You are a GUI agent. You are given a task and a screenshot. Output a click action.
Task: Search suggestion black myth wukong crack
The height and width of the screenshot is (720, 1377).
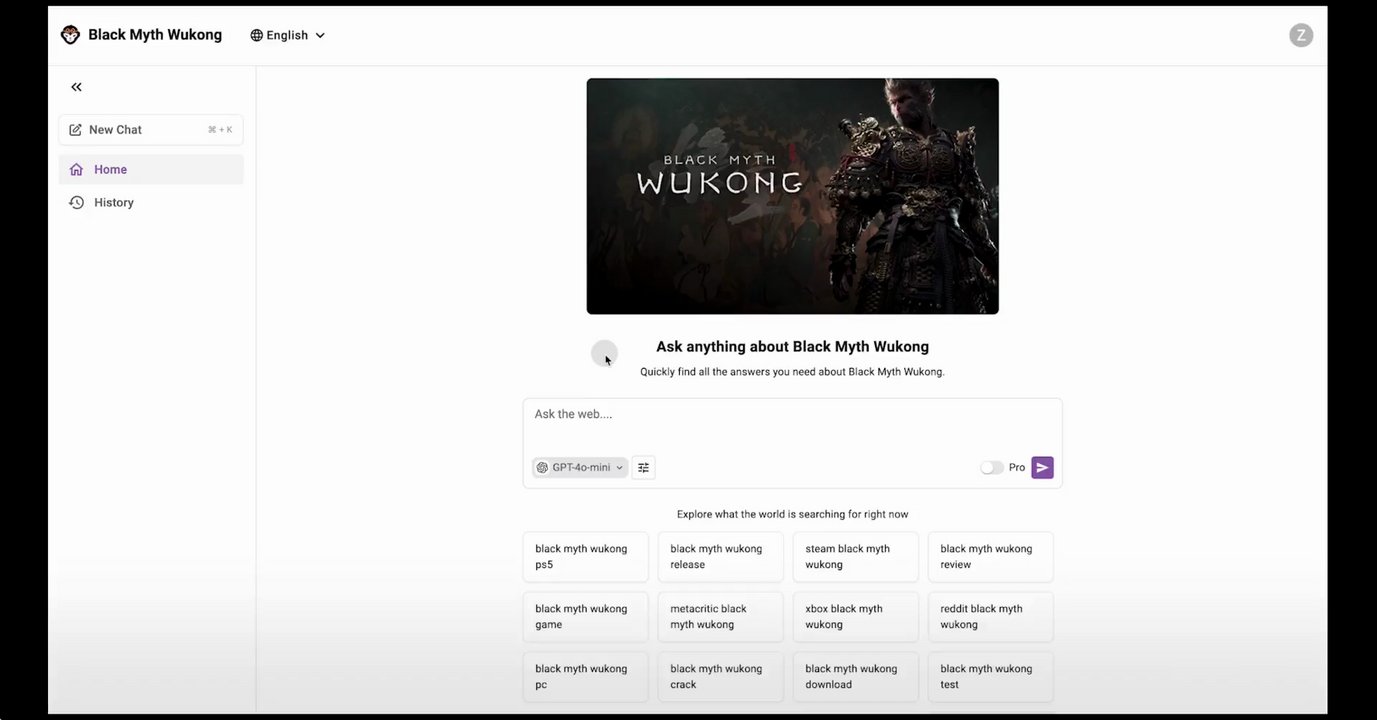click(720, 677)
